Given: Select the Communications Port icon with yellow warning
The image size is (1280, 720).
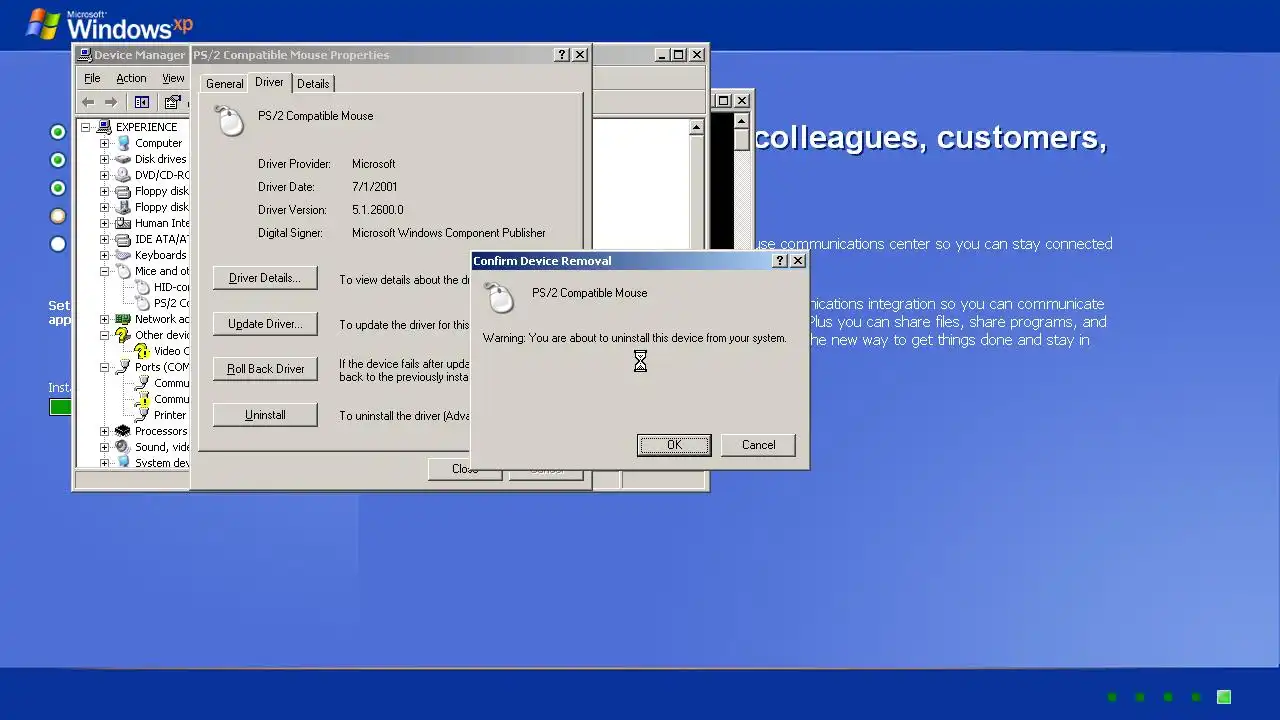Looking at the screenshot, I should pos(142,399).
